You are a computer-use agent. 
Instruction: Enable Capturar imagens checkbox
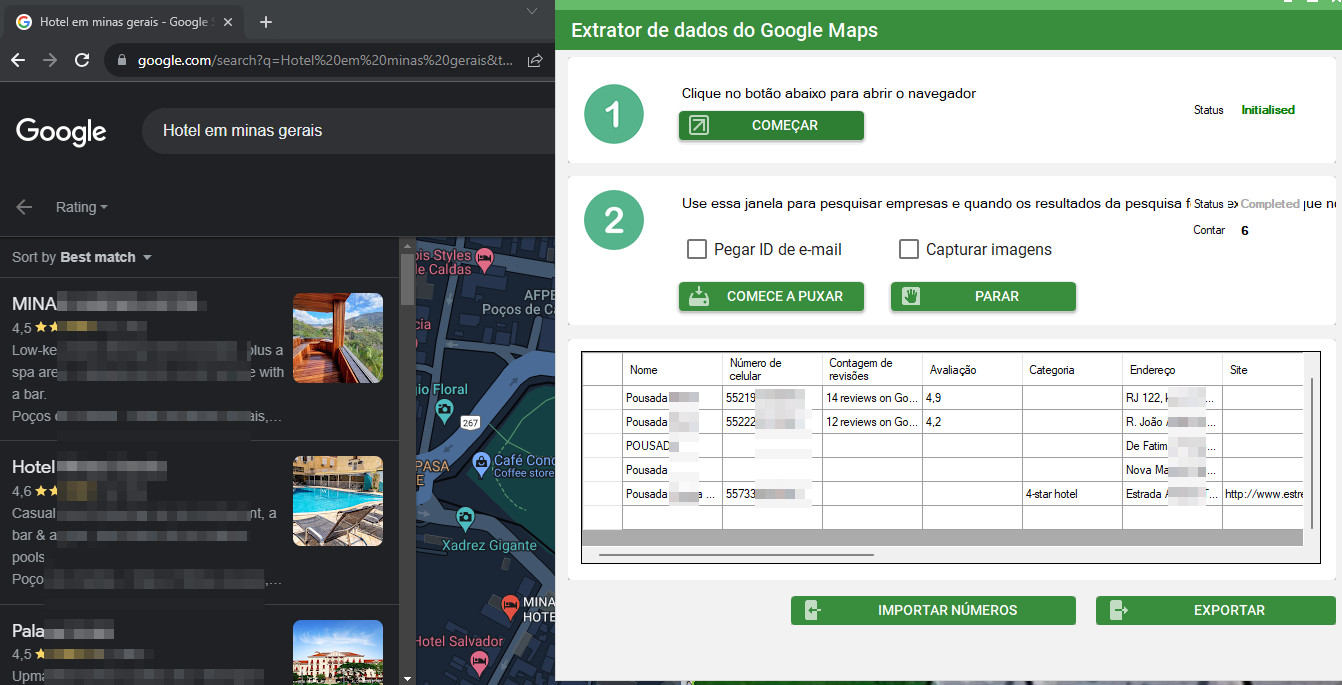coord(909,249)
